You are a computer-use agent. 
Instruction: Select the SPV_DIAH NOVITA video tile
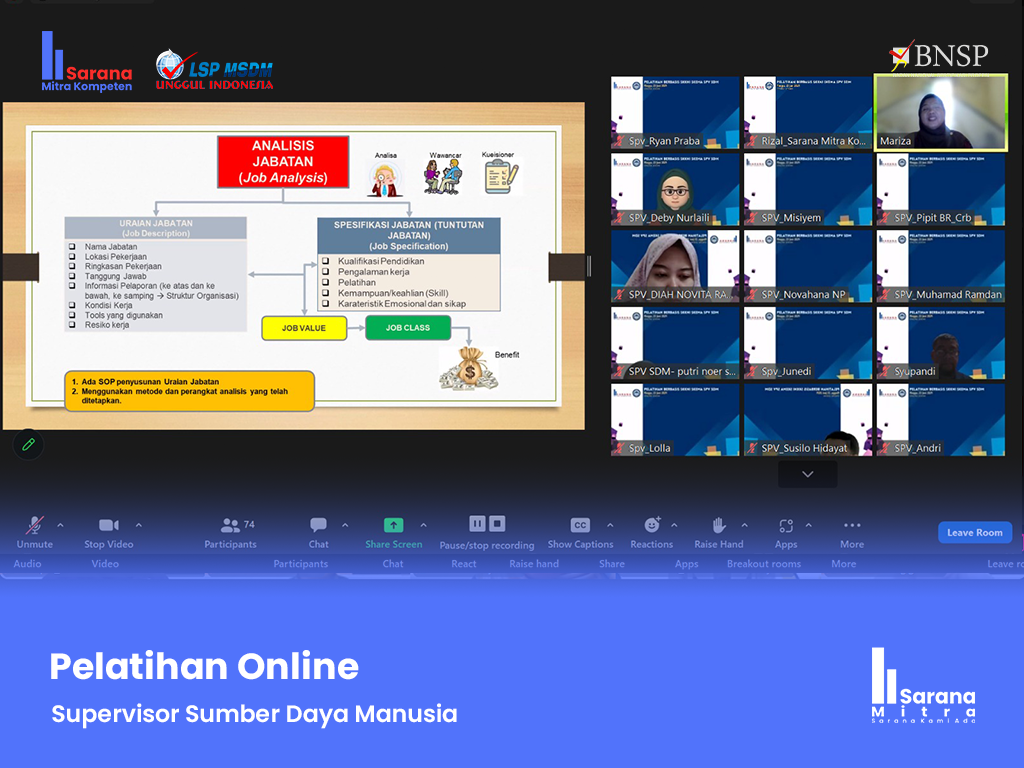pos(675,267)
